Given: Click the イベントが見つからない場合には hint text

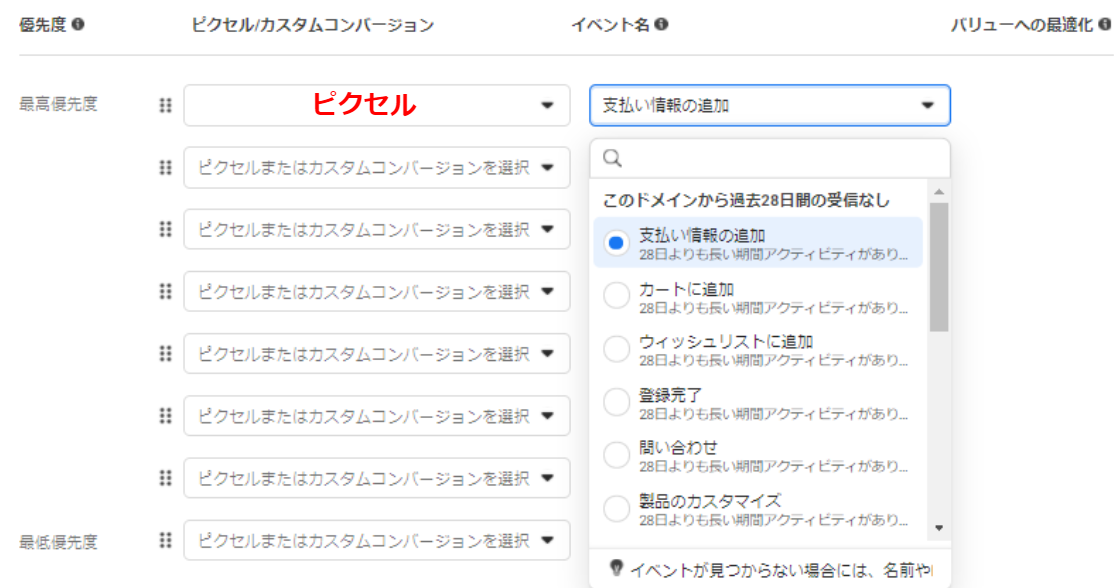Looking at the screenshot, I should point(782,570).
